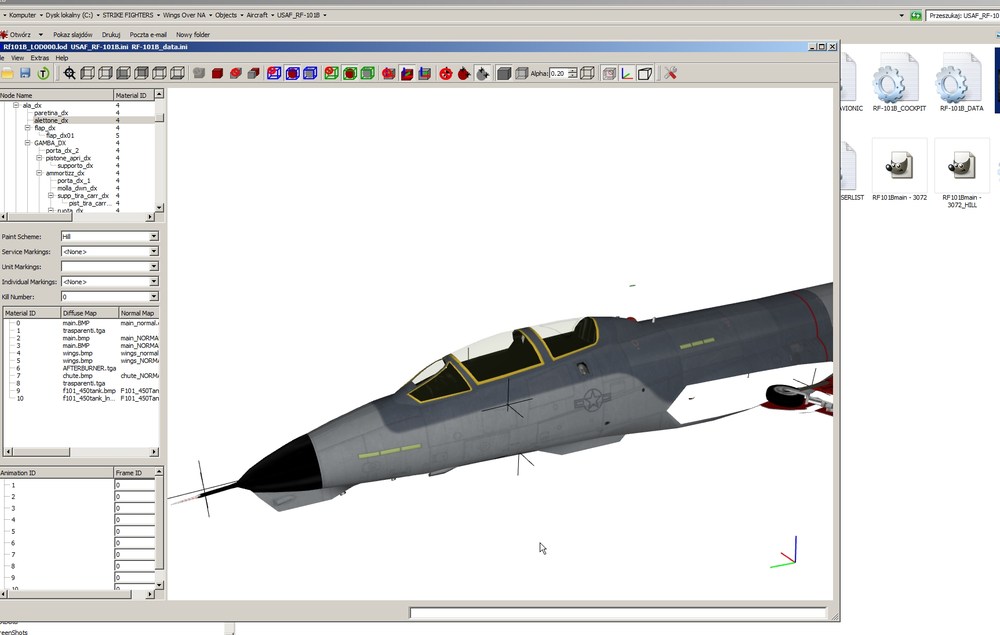This screenshot has width=1000, height=635.
Task: Select the molla_dwn_dx tree node
Action: click(x=77, y=188)
